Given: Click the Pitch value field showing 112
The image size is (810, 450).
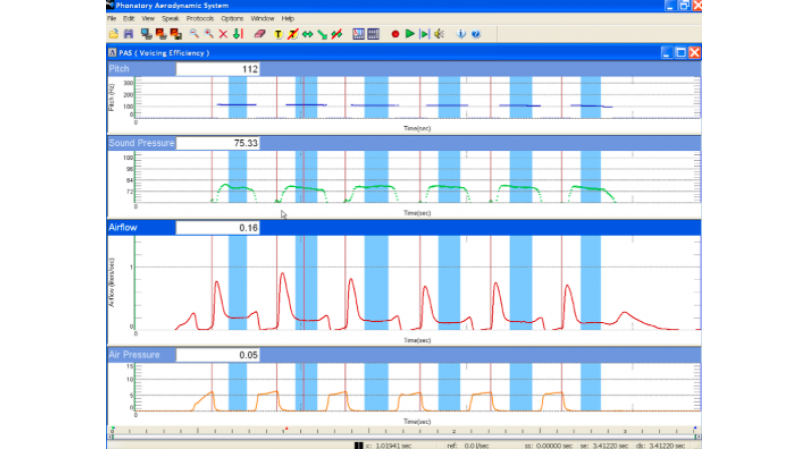Looking at the screenshot, I should pos(218,69).
